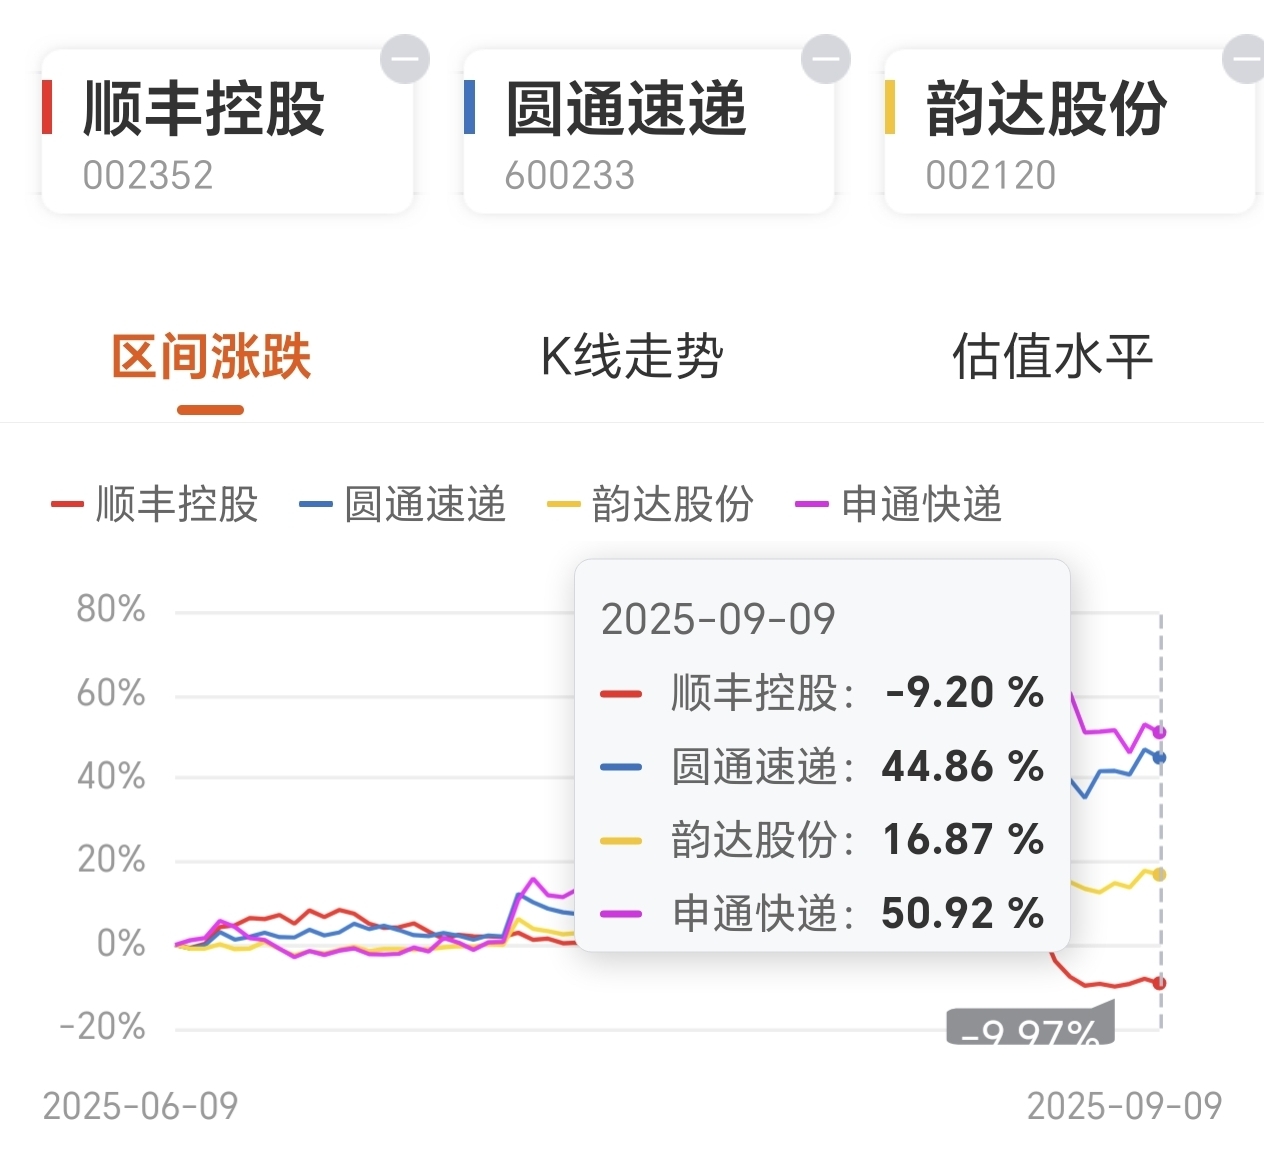Click the yellow 韵达股份 endpoint dot
Image resolution: width=1264 pixels, height=1170 pixels.
[x=1160, y=874]
